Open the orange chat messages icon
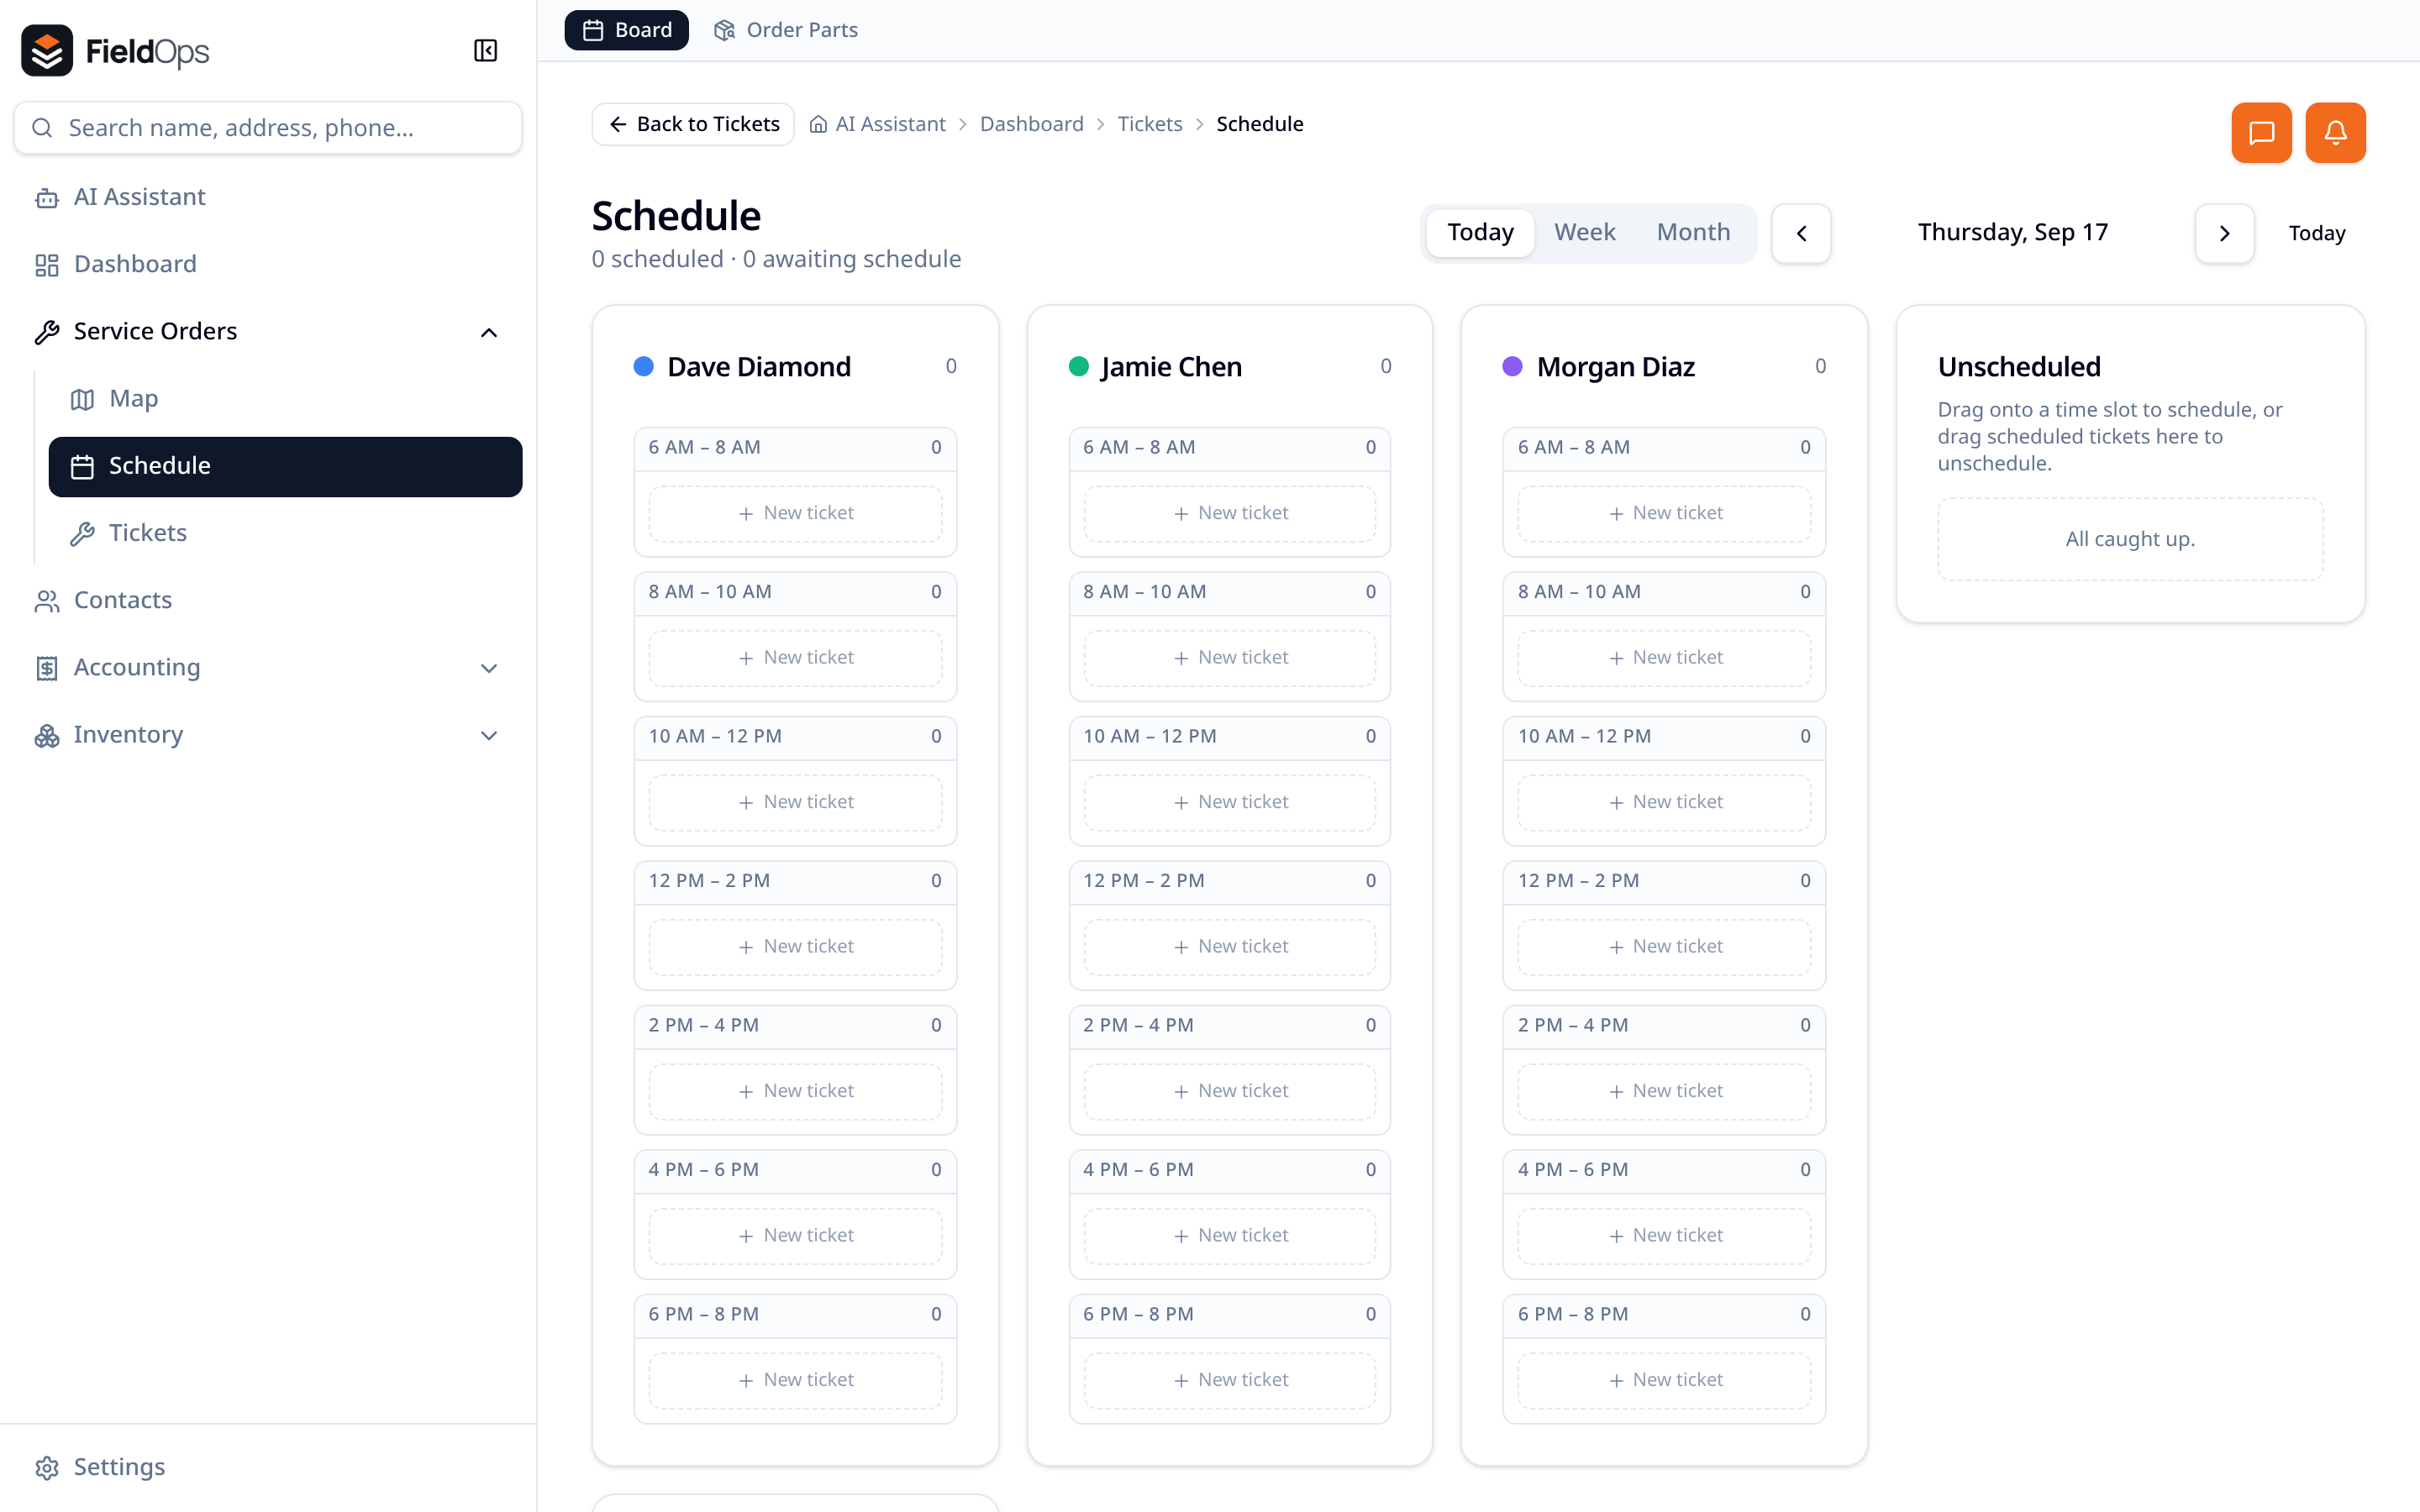Viewport: 2420px width, 1512px height. [x=2261, y=132]
